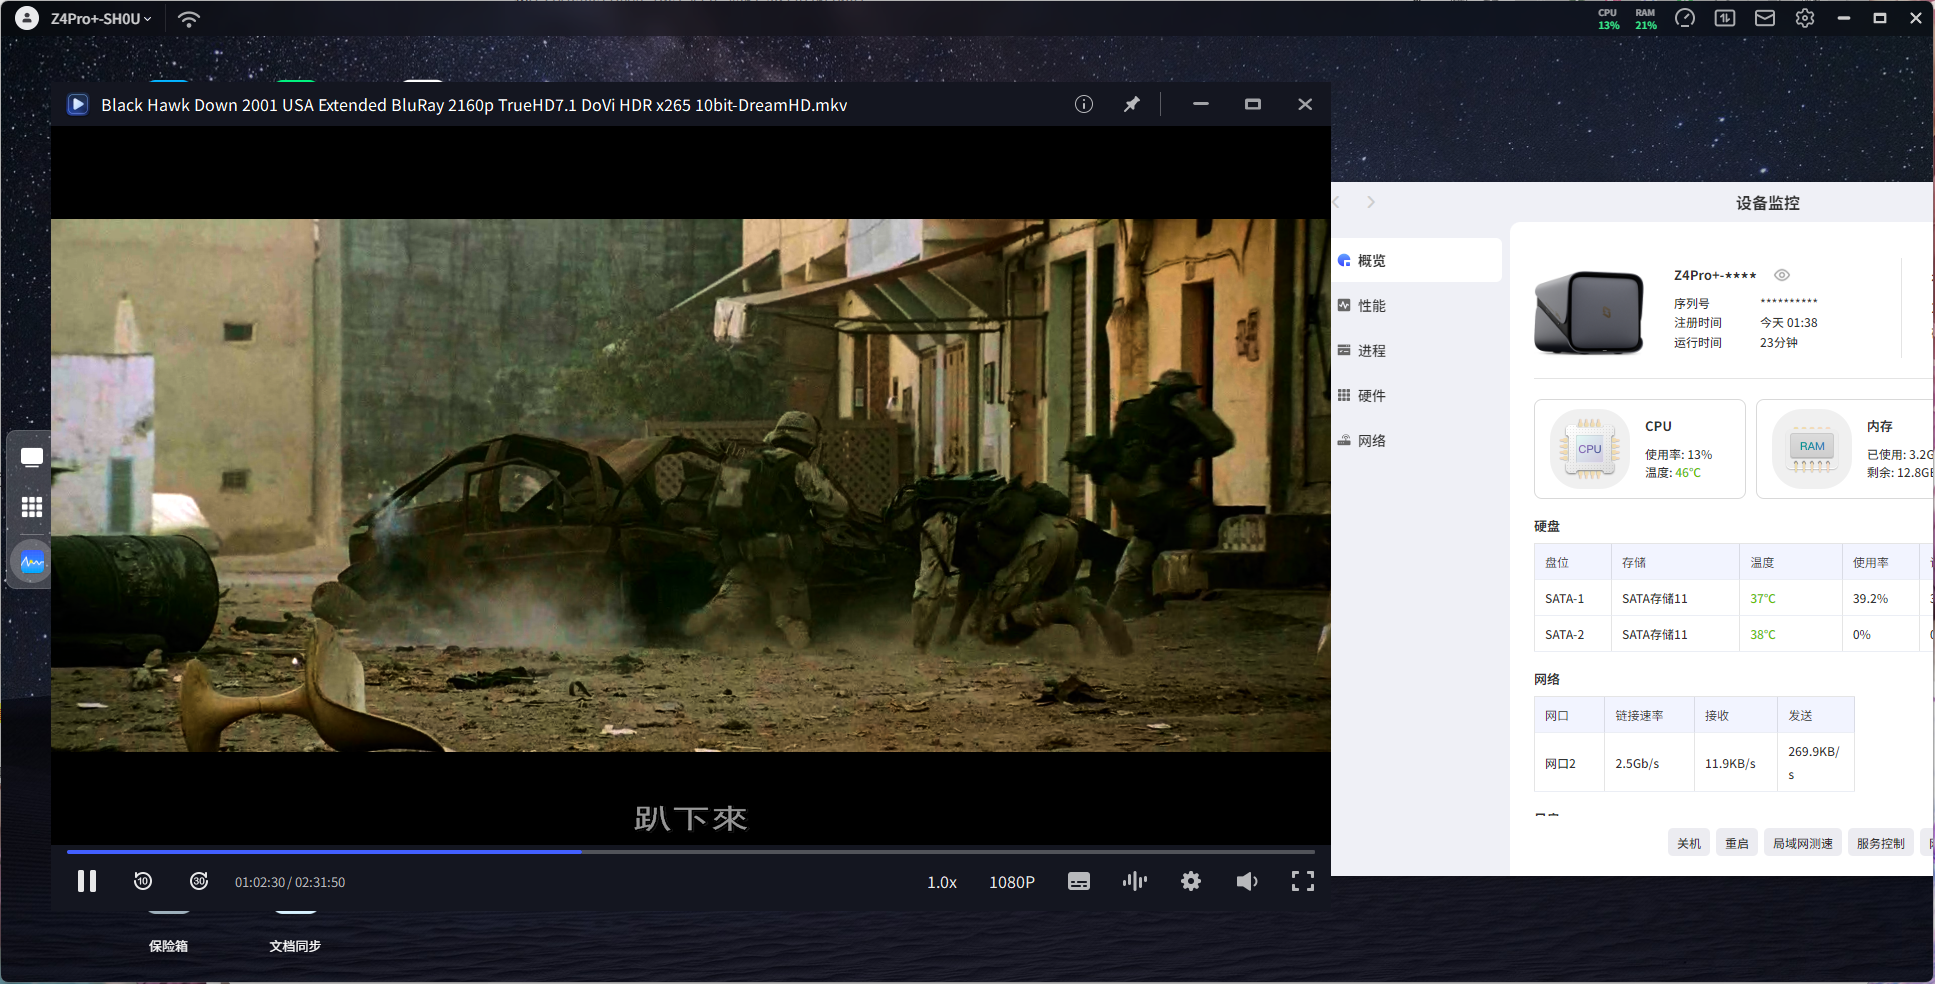Open the CPU usage card
Screen dimensions: 1935x984
coord(1640,449)
